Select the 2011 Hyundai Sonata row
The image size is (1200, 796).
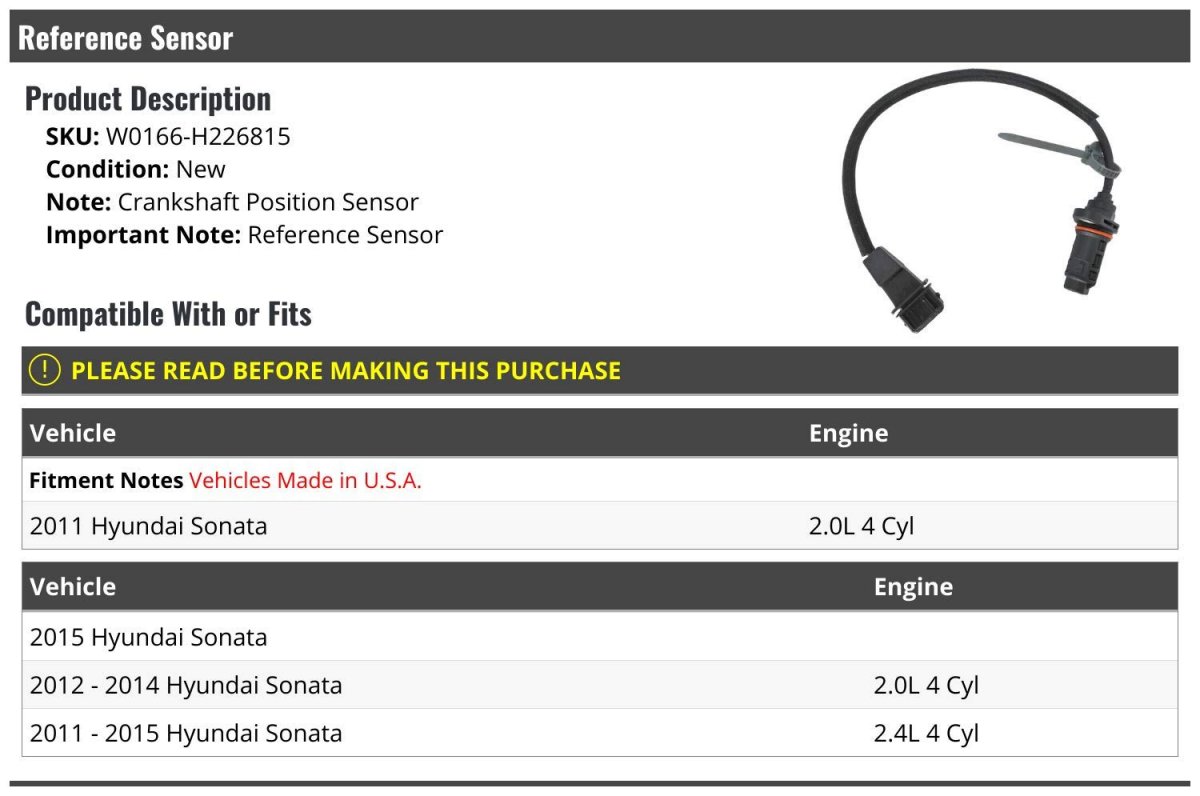click(x=600, y=525)
